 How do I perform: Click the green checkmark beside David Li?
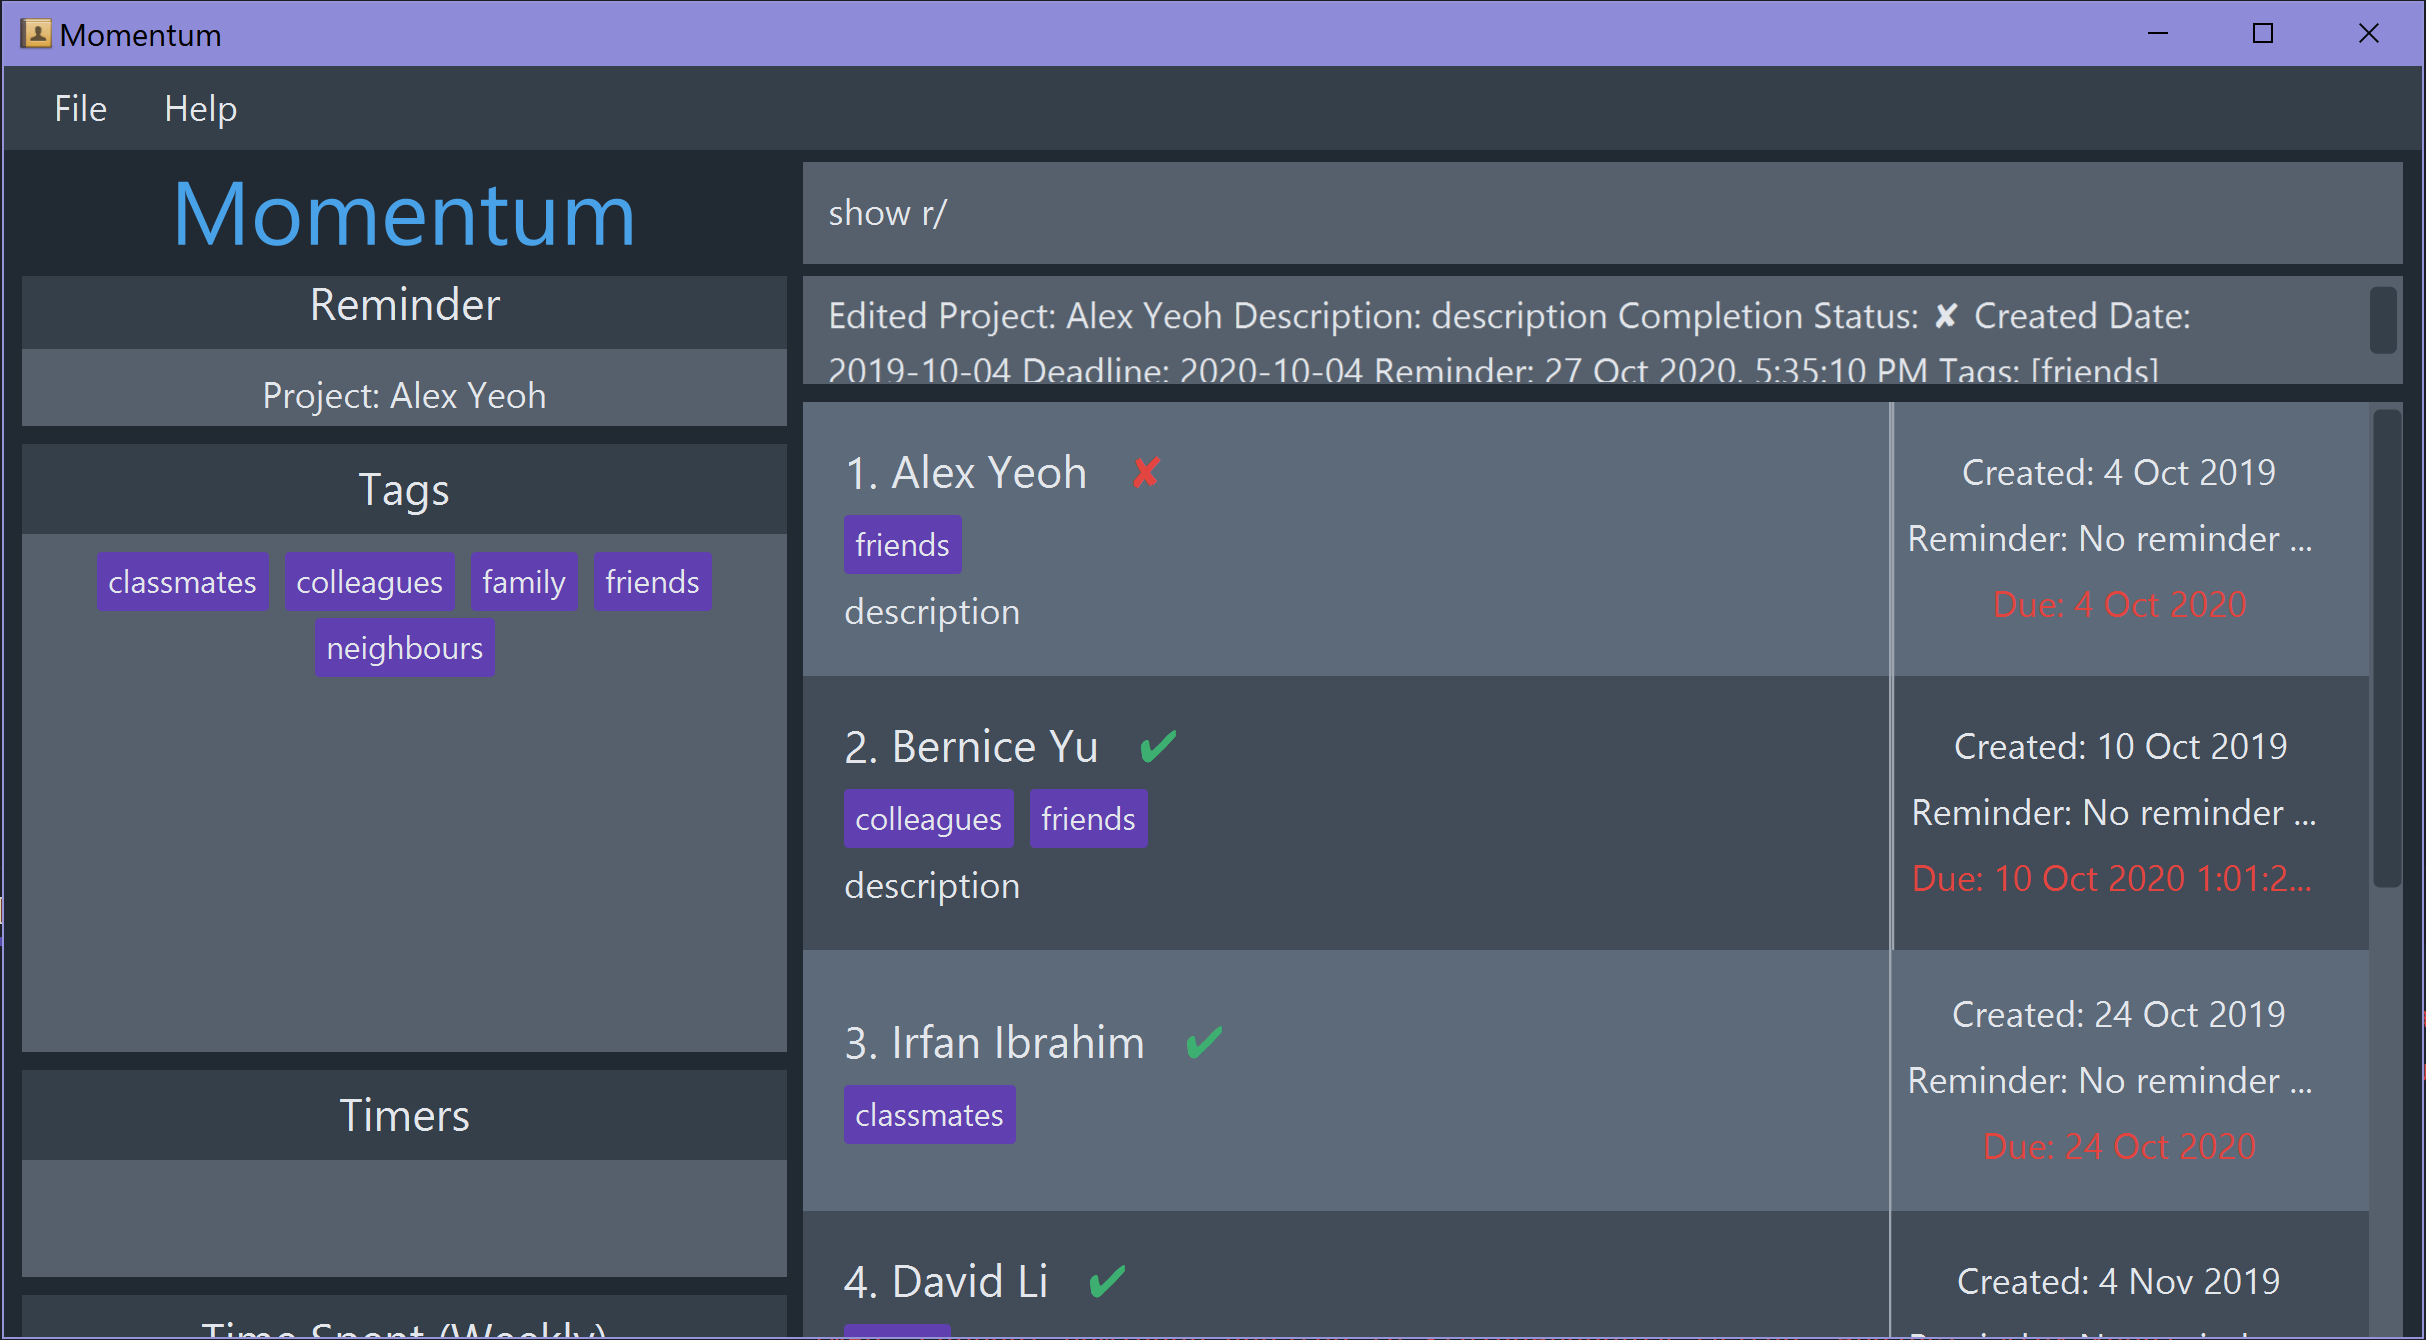click(x=1107, y=1281)
